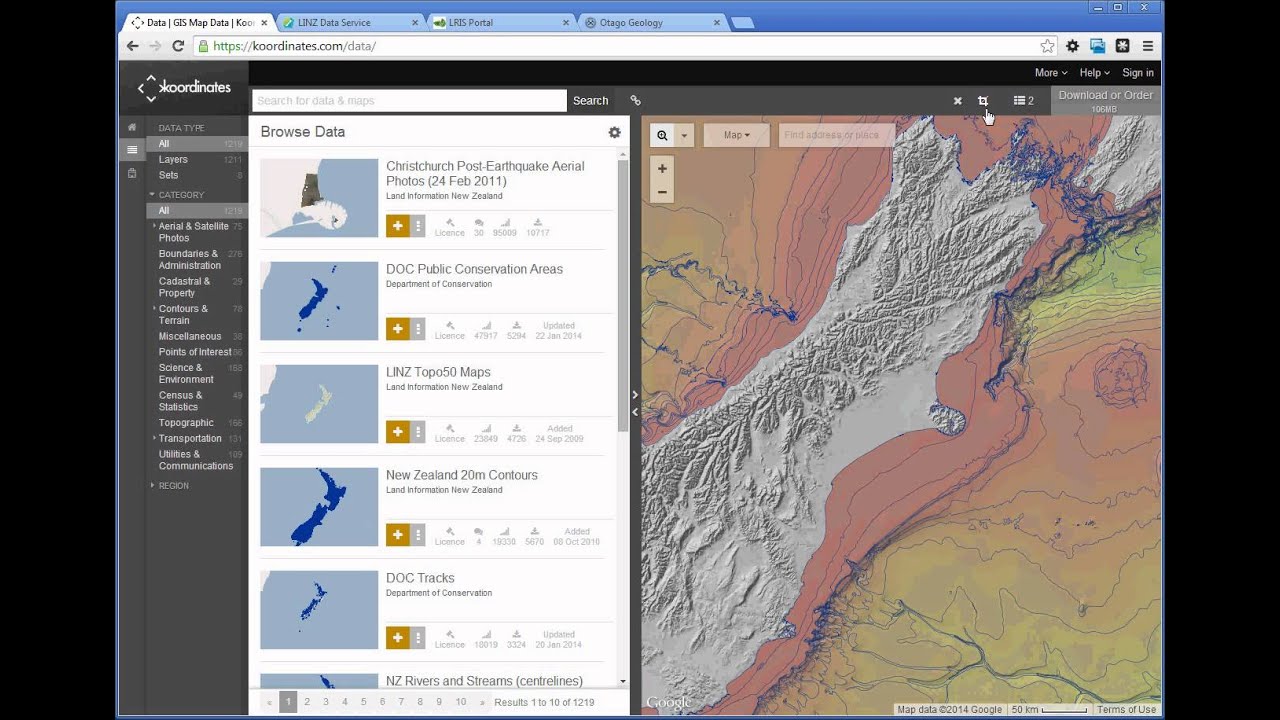Viewport: 1280px width, 720px height.
Task: Expand Transportation category
Action: pyautogui.click(x=154, y=438)
